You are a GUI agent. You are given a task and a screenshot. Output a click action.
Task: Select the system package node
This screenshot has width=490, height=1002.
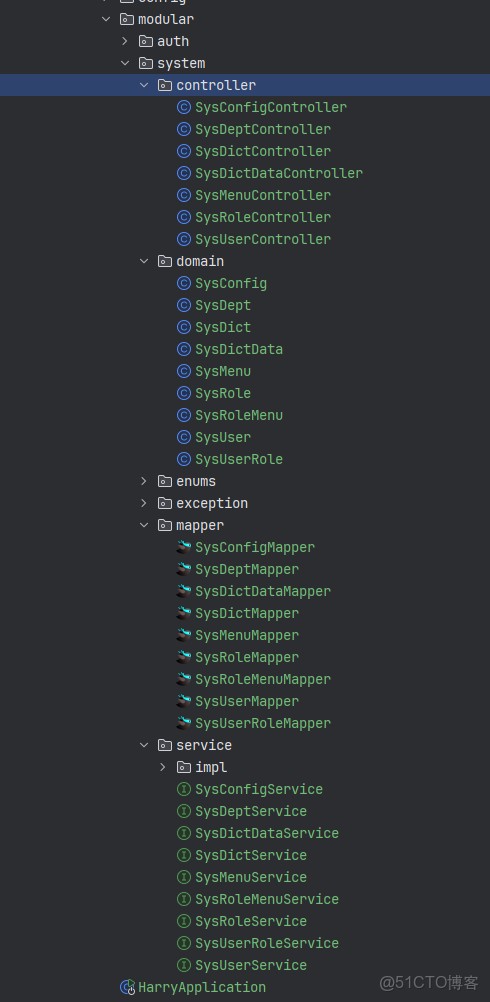click(181, 63)
